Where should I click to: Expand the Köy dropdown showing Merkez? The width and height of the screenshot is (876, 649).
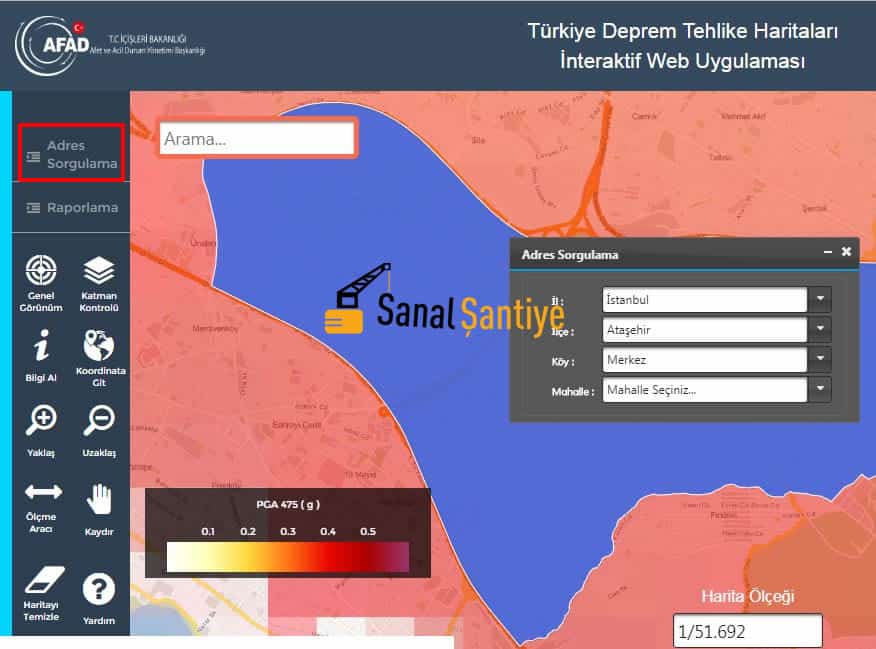click(x=820, y=359)
